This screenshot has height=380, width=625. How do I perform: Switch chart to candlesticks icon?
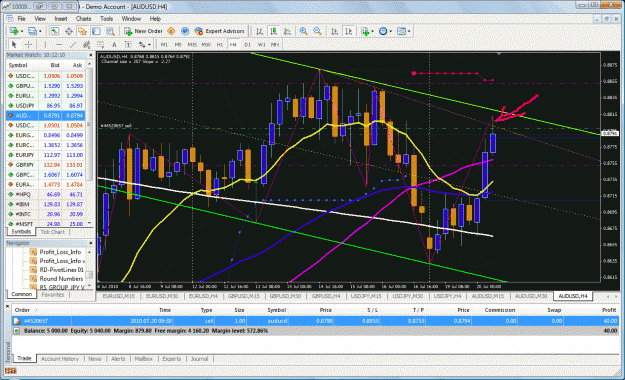(273, 31)
